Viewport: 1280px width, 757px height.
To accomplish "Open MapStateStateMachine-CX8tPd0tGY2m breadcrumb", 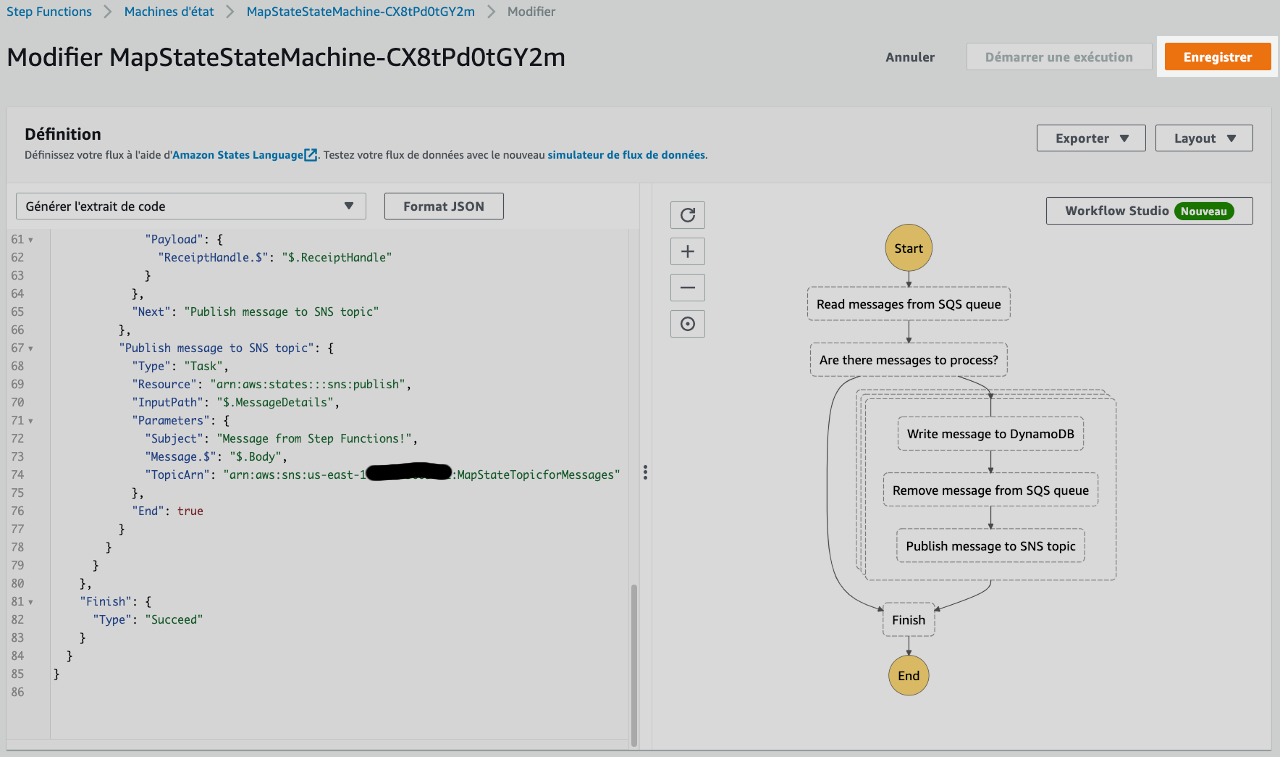I will (360, 12).
